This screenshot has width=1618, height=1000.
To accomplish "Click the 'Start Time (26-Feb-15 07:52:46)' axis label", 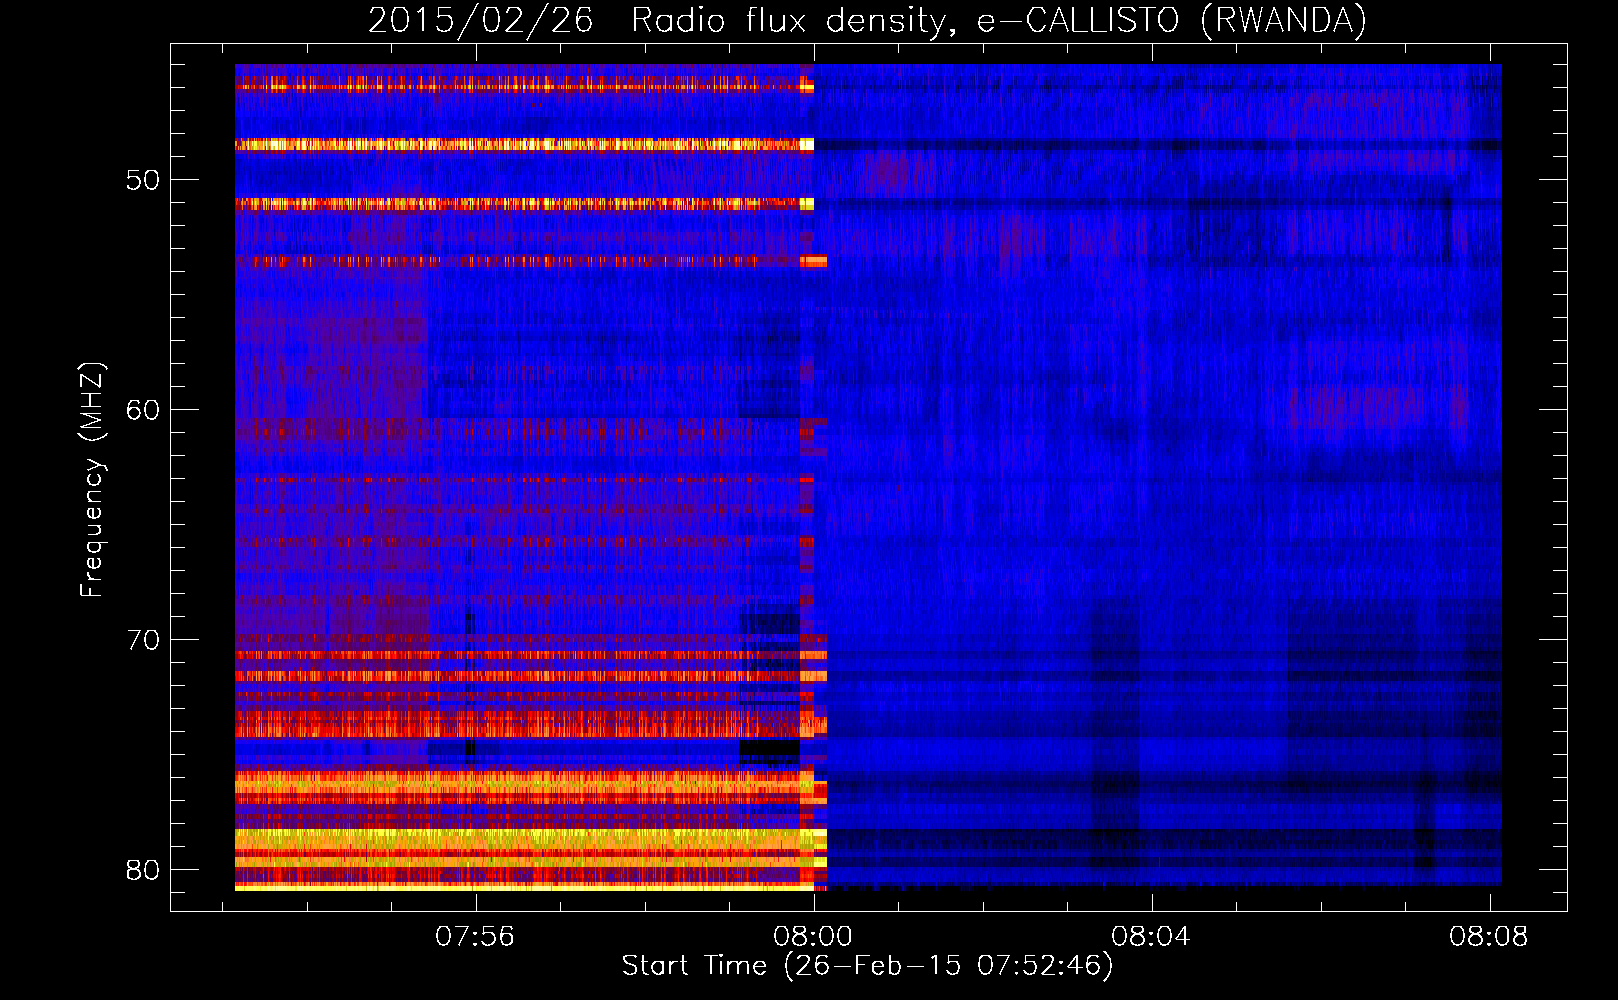I will coord(867,966).
